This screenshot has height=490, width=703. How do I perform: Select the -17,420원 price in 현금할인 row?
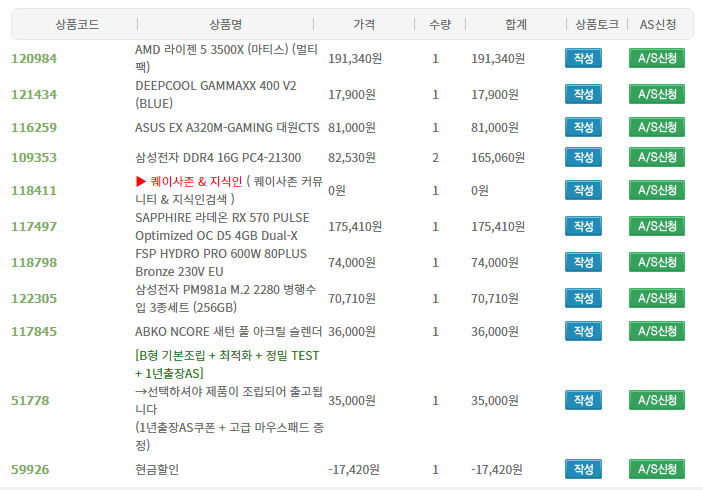(354, 470)
